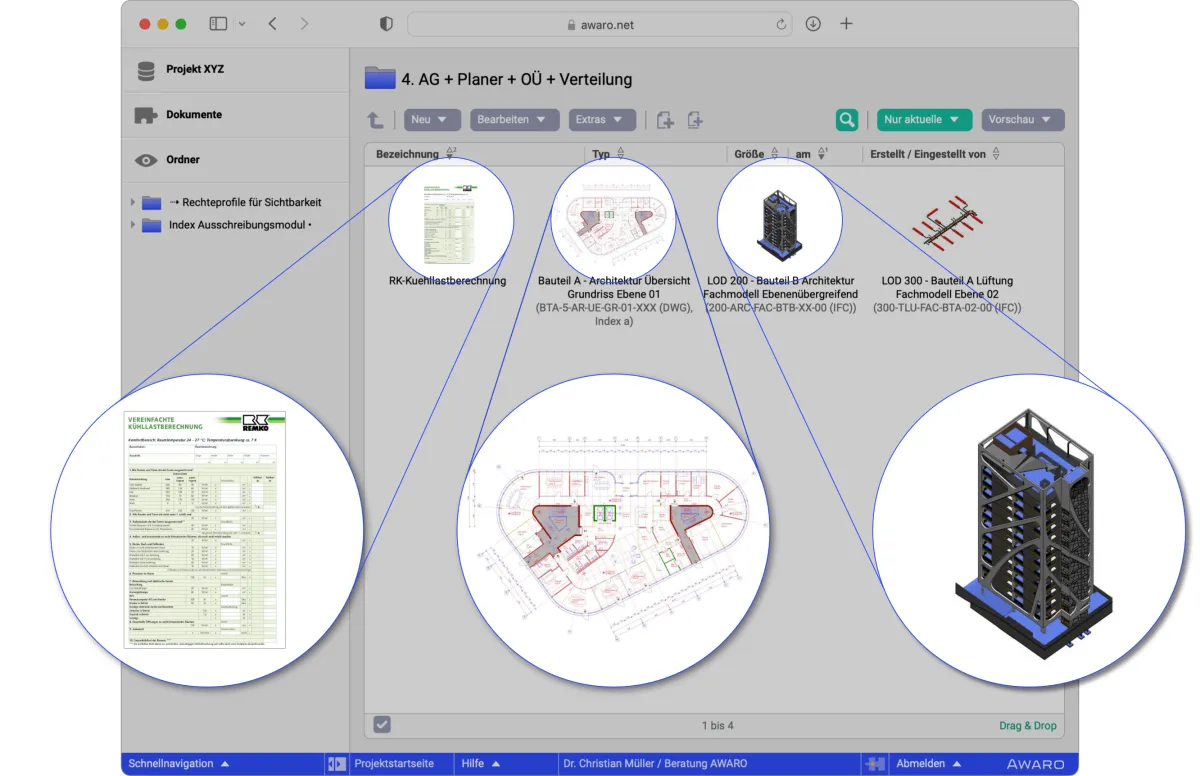Sort by Bezeichnung column header
1200x776 pixels.
point(407,154)
